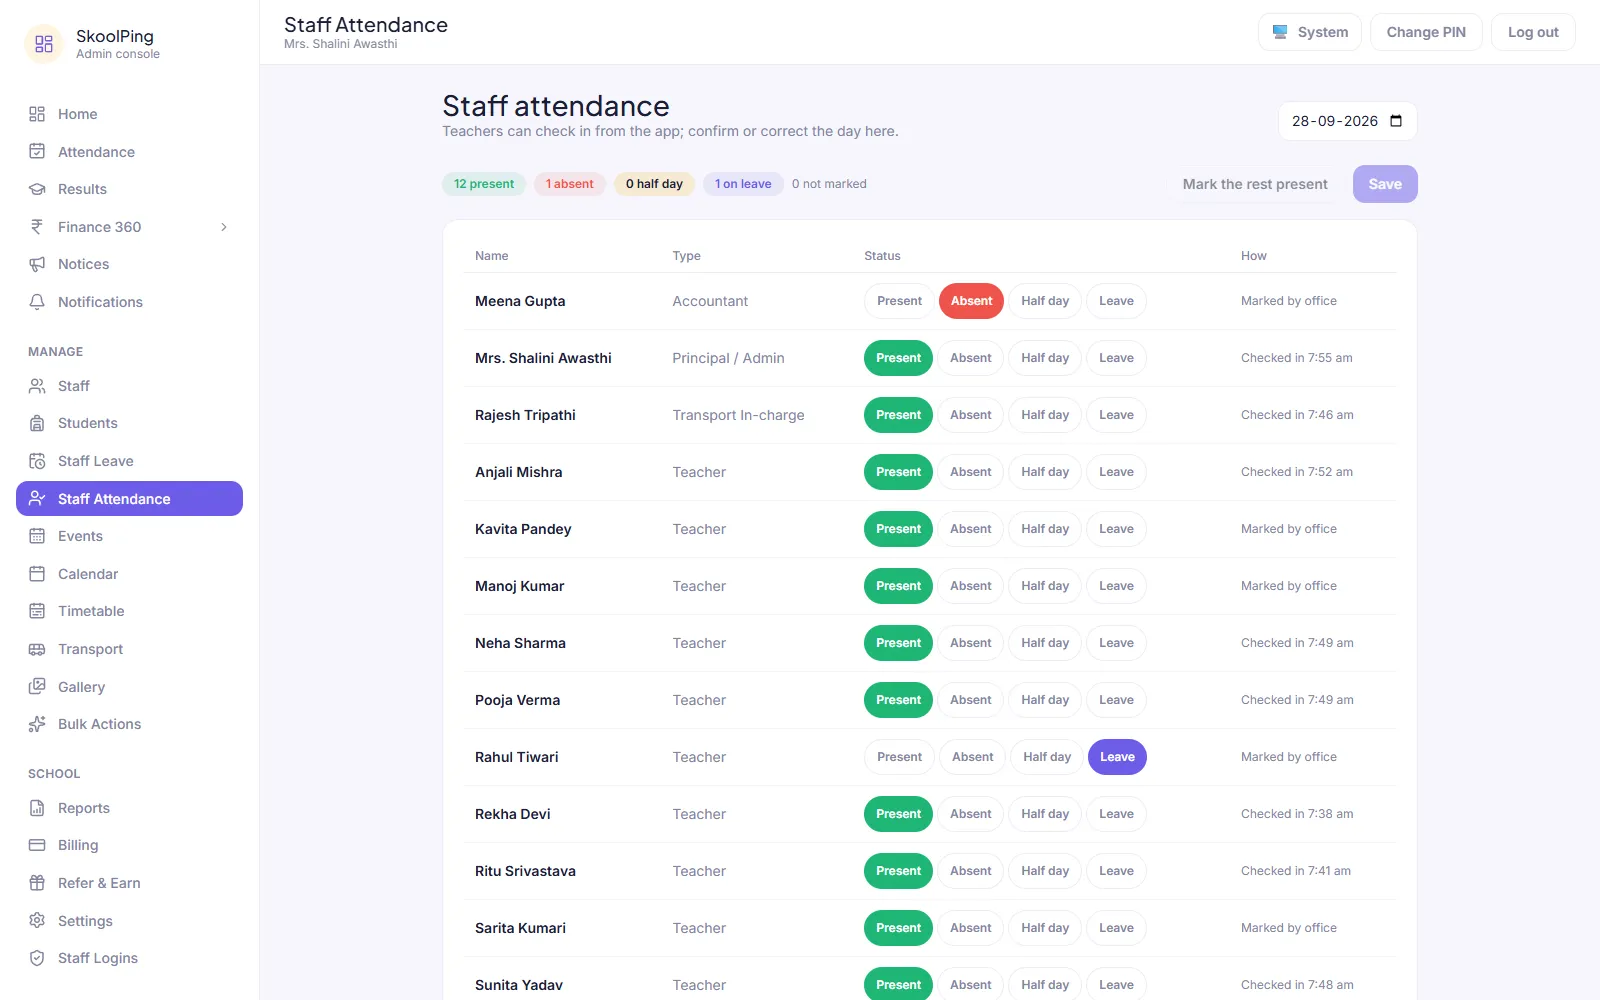
Task: Open Timetable from the sidebar
Action: 129,611
